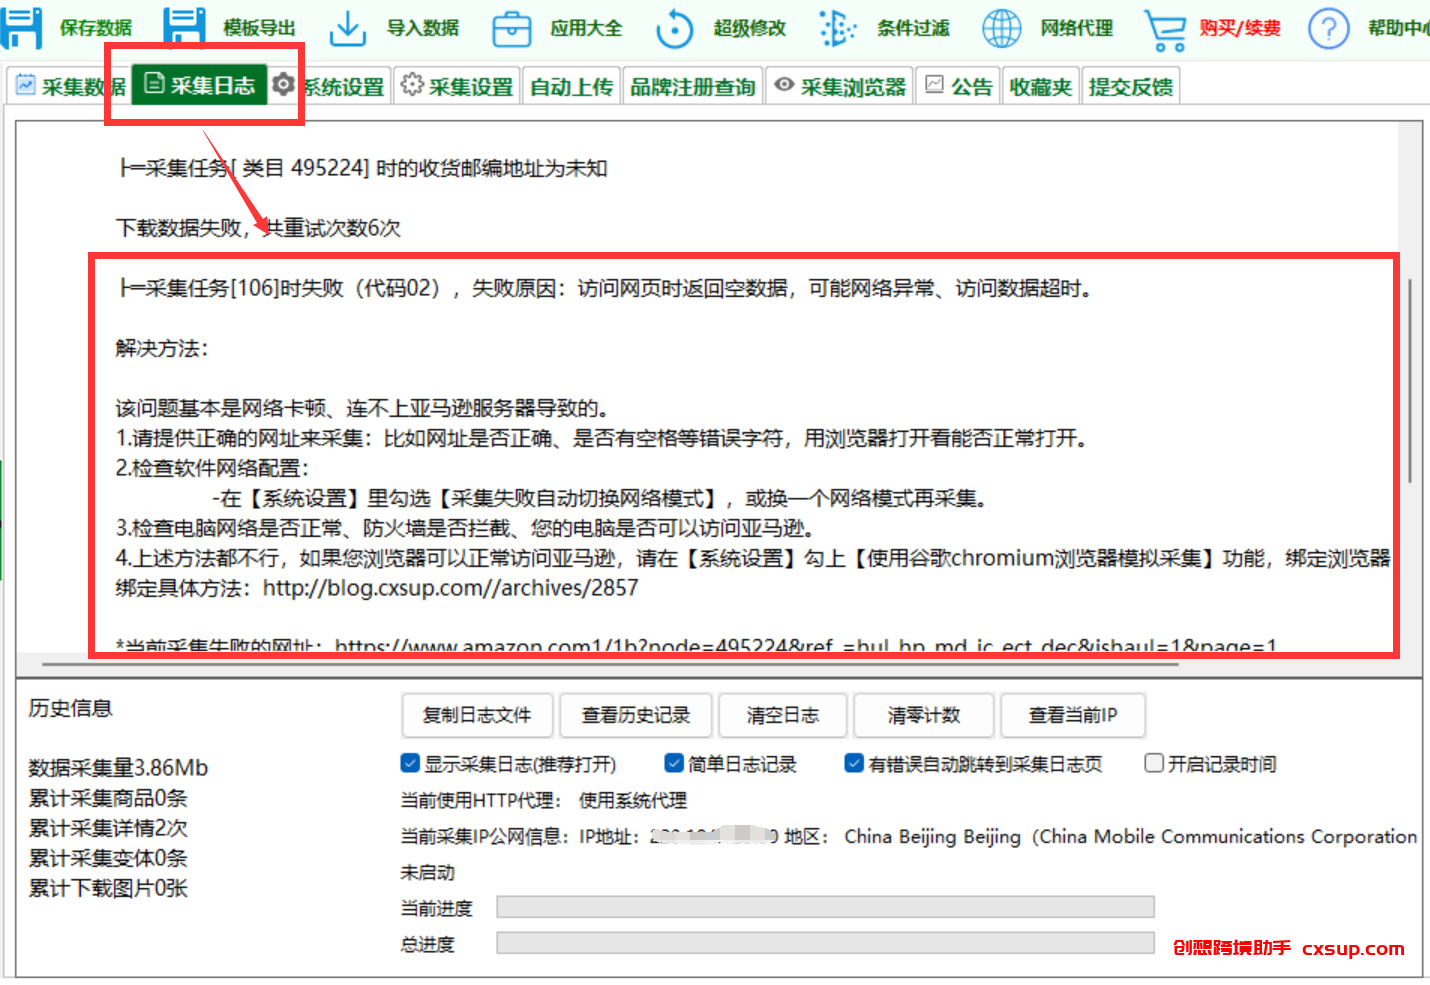Select the 采集日志 tab
The image size is (1430, 985).
[x=200, y=85]
